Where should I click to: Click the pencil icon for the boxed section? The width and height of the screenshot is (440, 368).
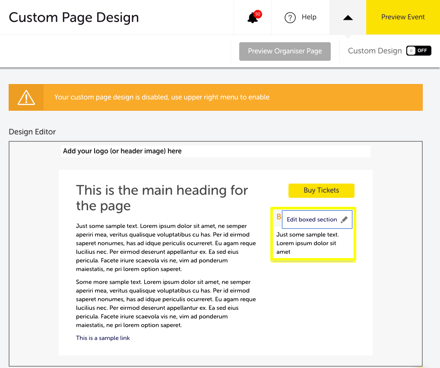(x=344, y=219)
